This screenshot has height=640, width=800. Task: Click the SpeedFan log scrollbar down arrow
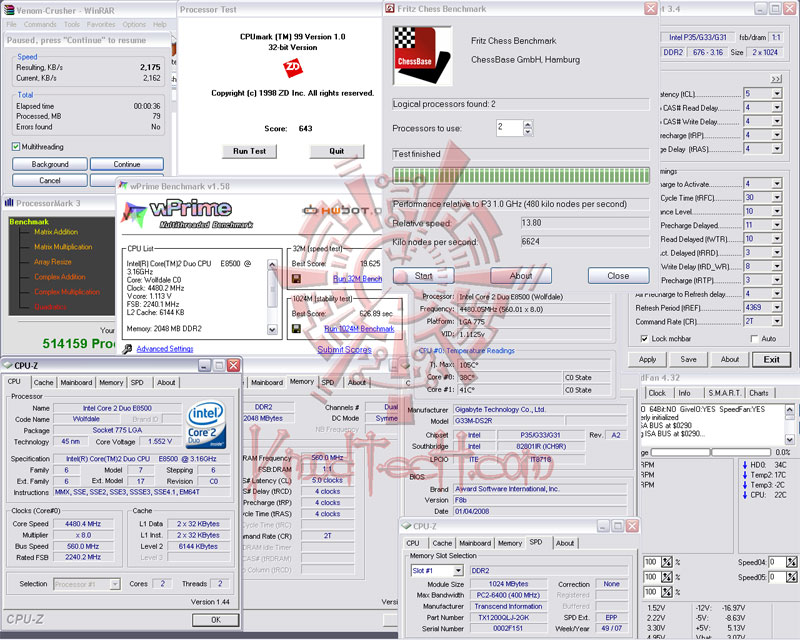click(x=790, y=439)
